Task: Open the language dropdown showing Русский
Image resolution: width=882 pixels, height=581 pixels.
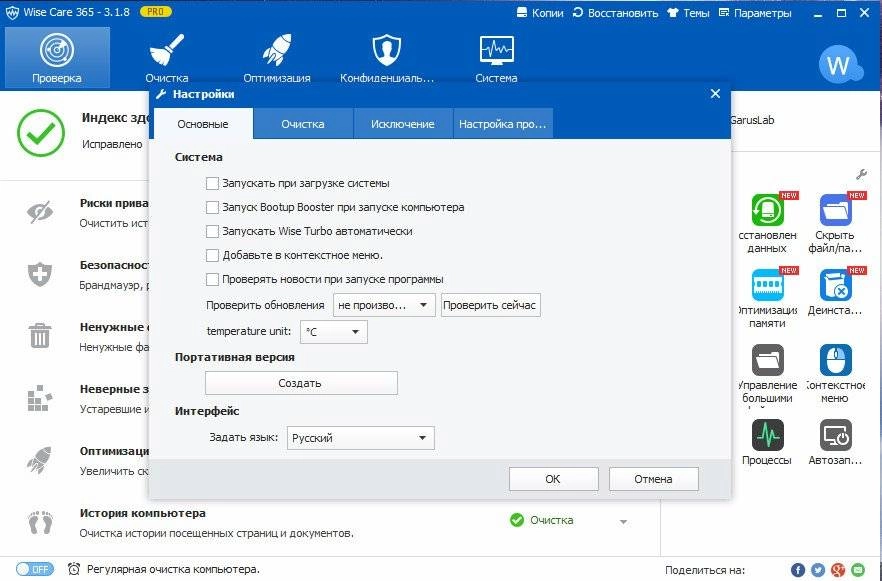Action: pos(361,438)
